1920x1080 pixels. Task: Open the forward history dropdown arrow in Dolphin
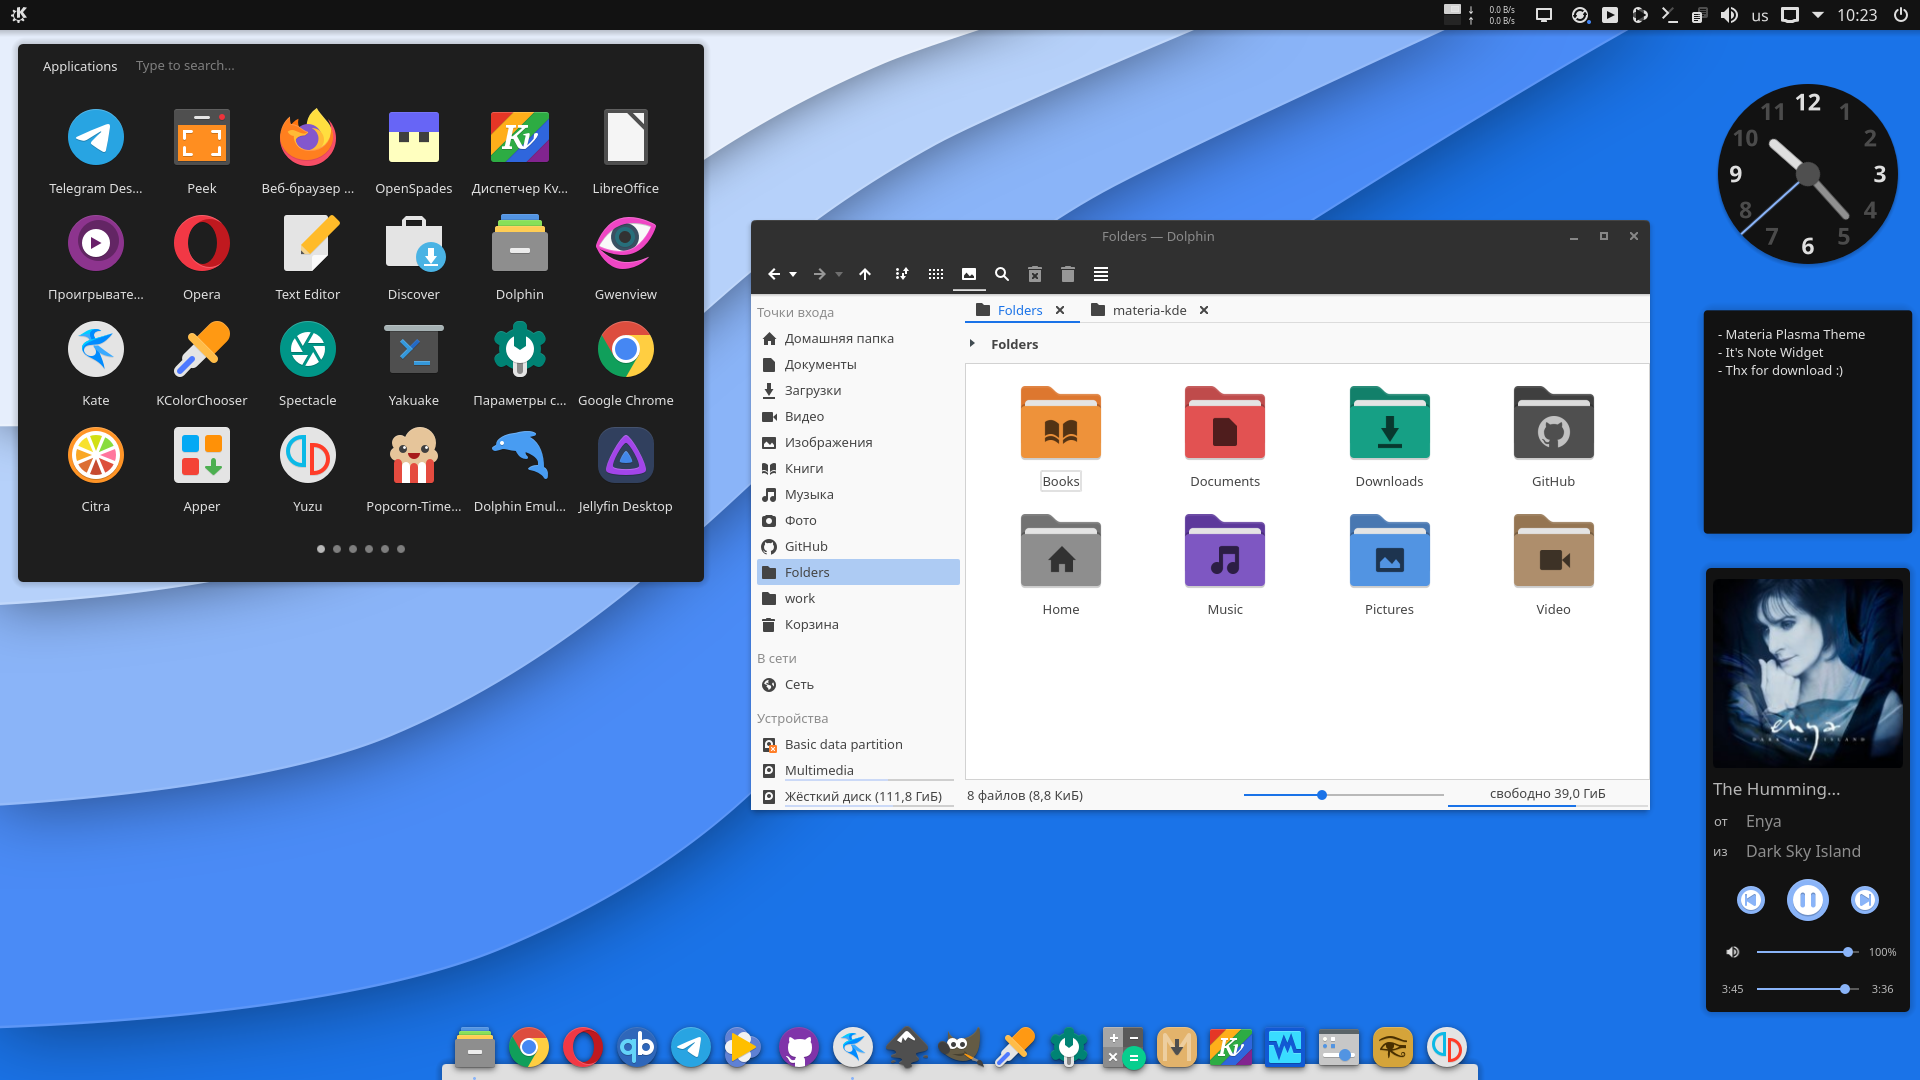[839, 274]
